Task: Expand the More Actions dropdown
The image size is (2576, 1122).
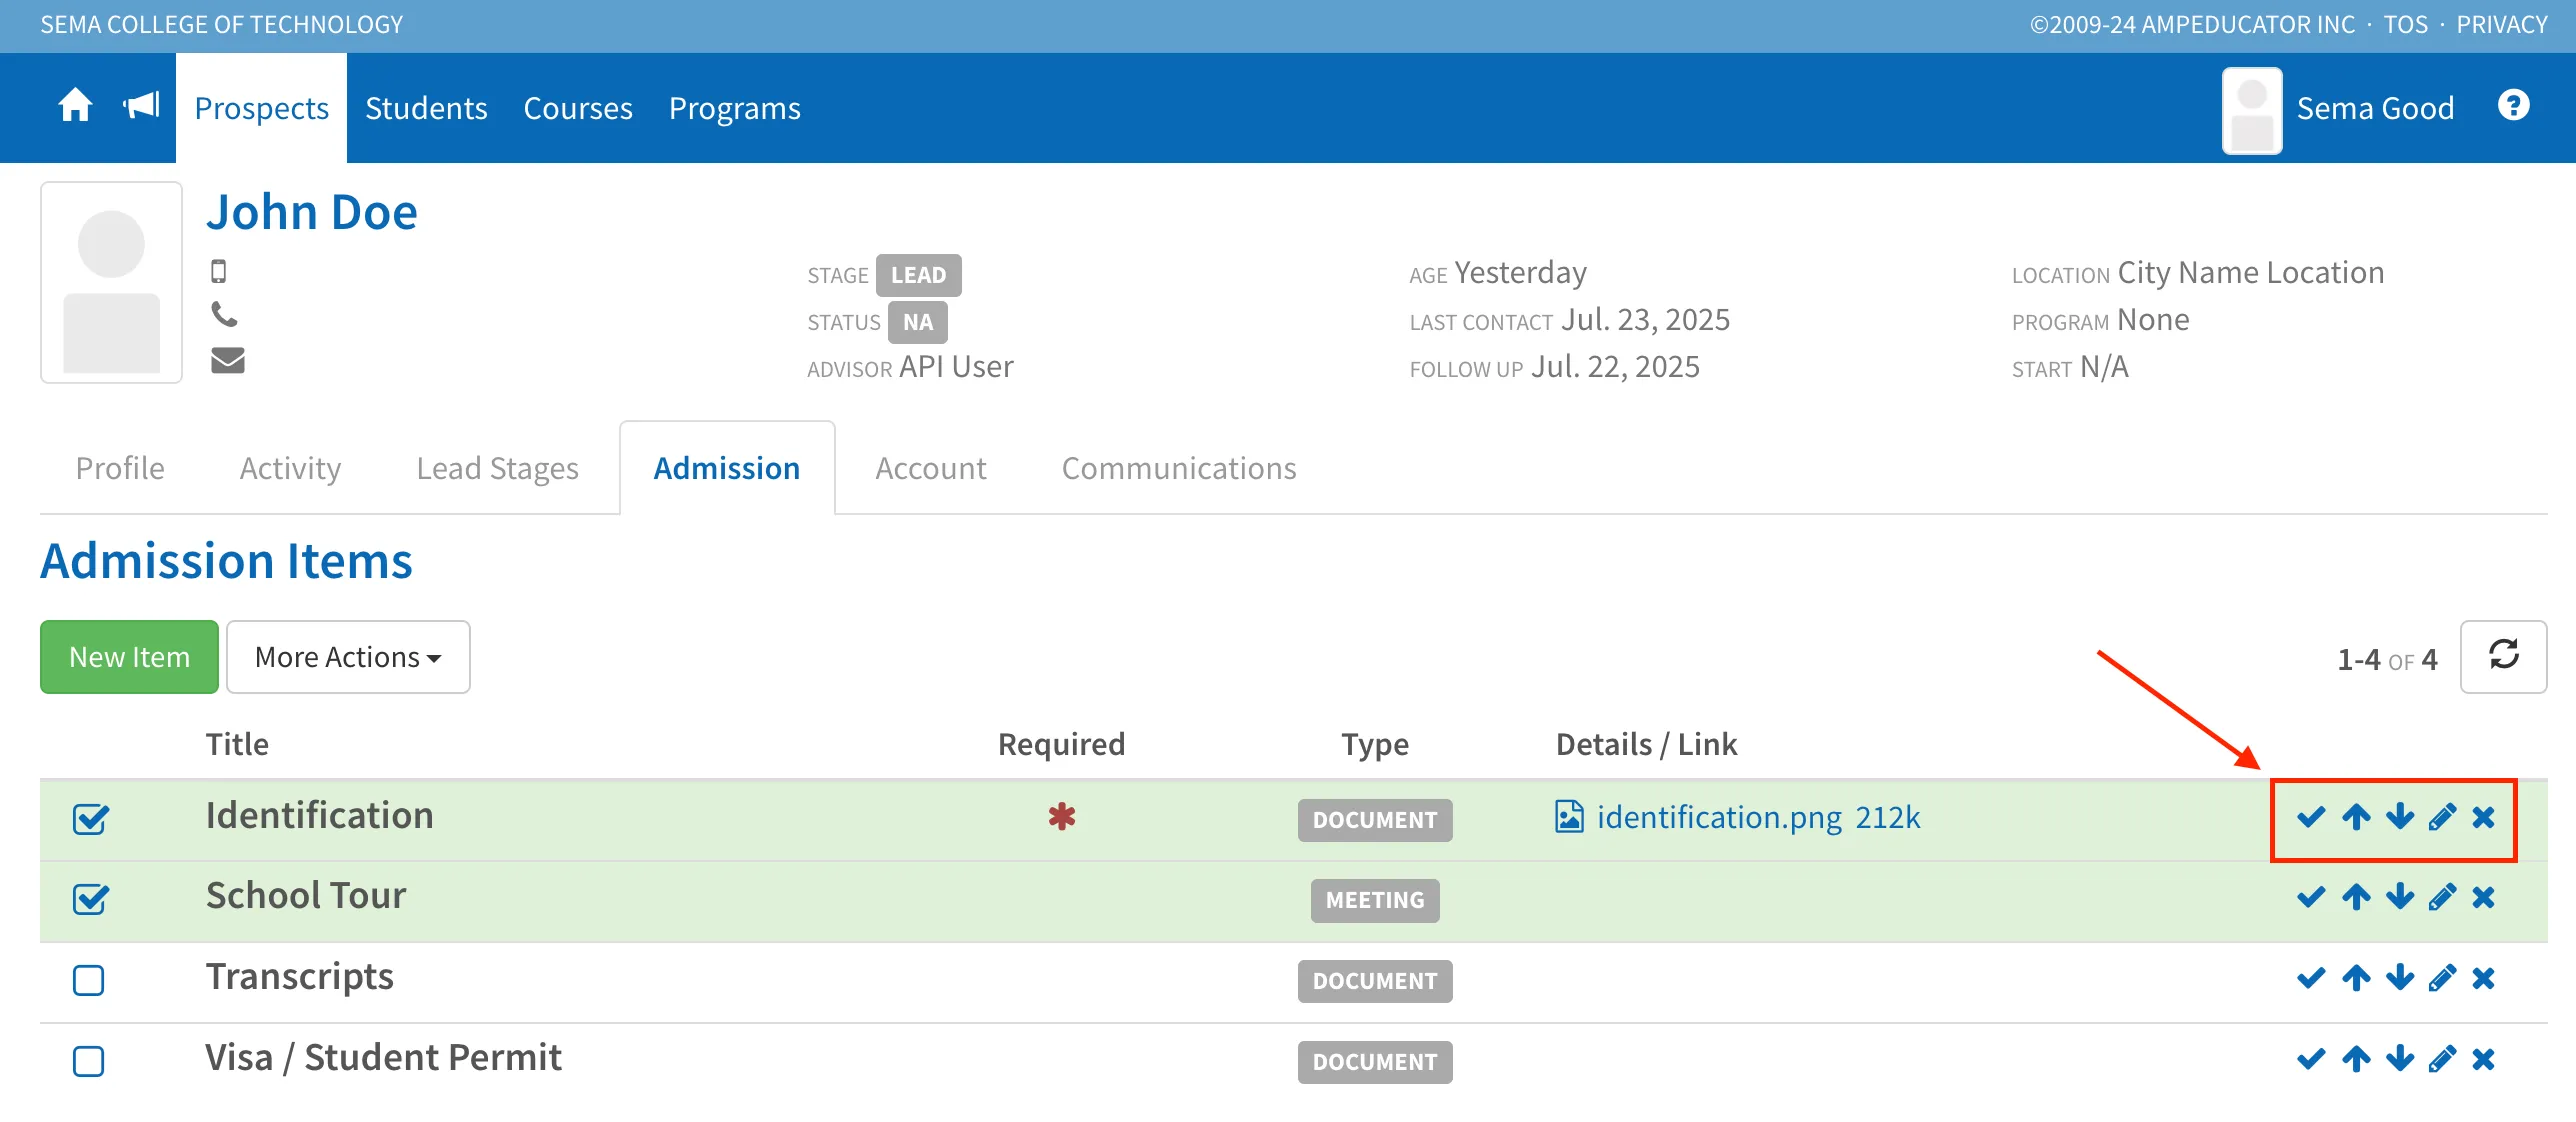Action: click(348, 657)
